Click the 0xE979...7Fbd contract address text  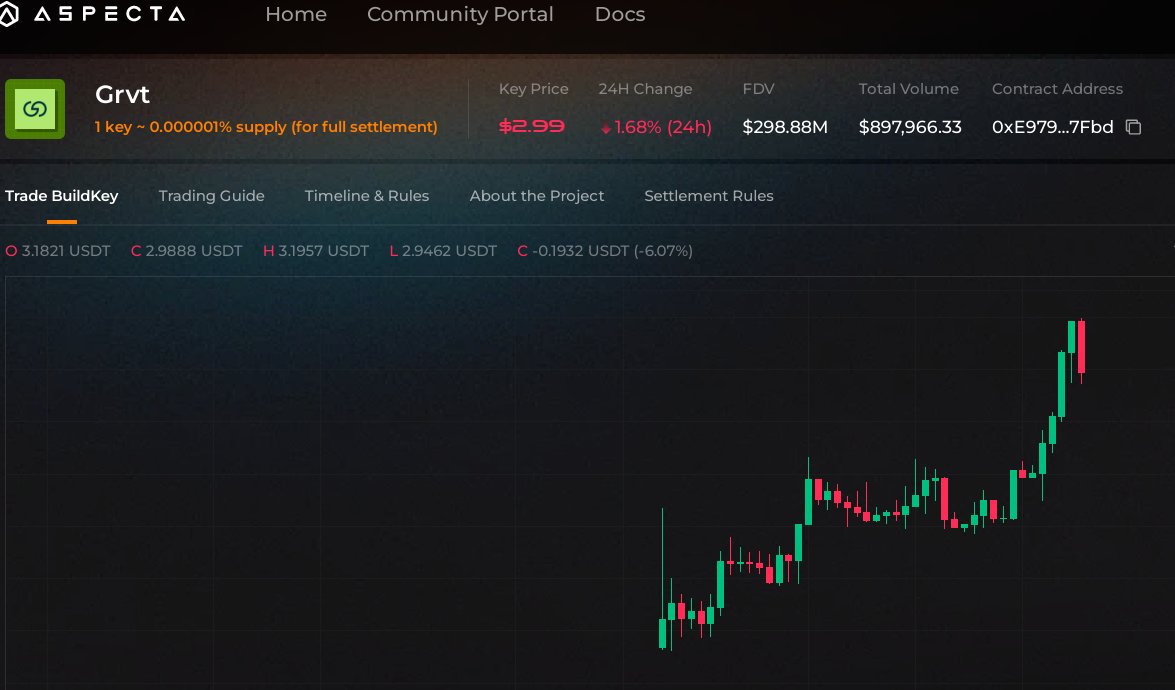click(1052, 127)
